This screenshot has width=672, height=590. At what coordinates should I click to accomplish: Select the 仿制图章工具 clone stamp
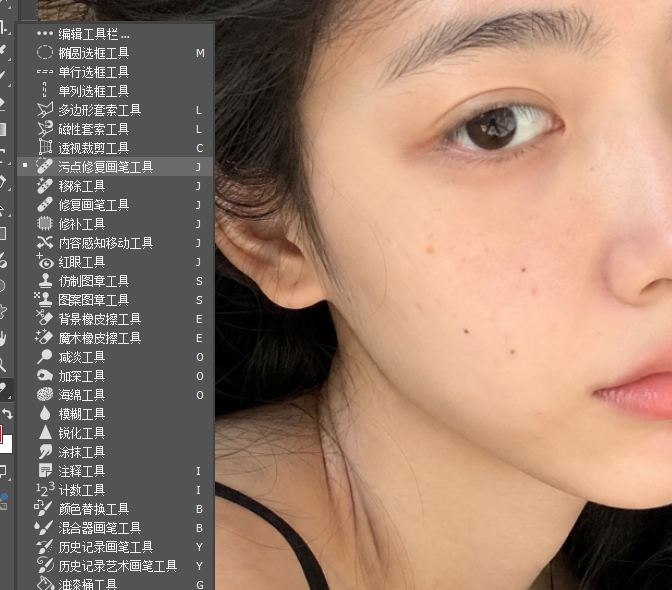tap(115, 281)
